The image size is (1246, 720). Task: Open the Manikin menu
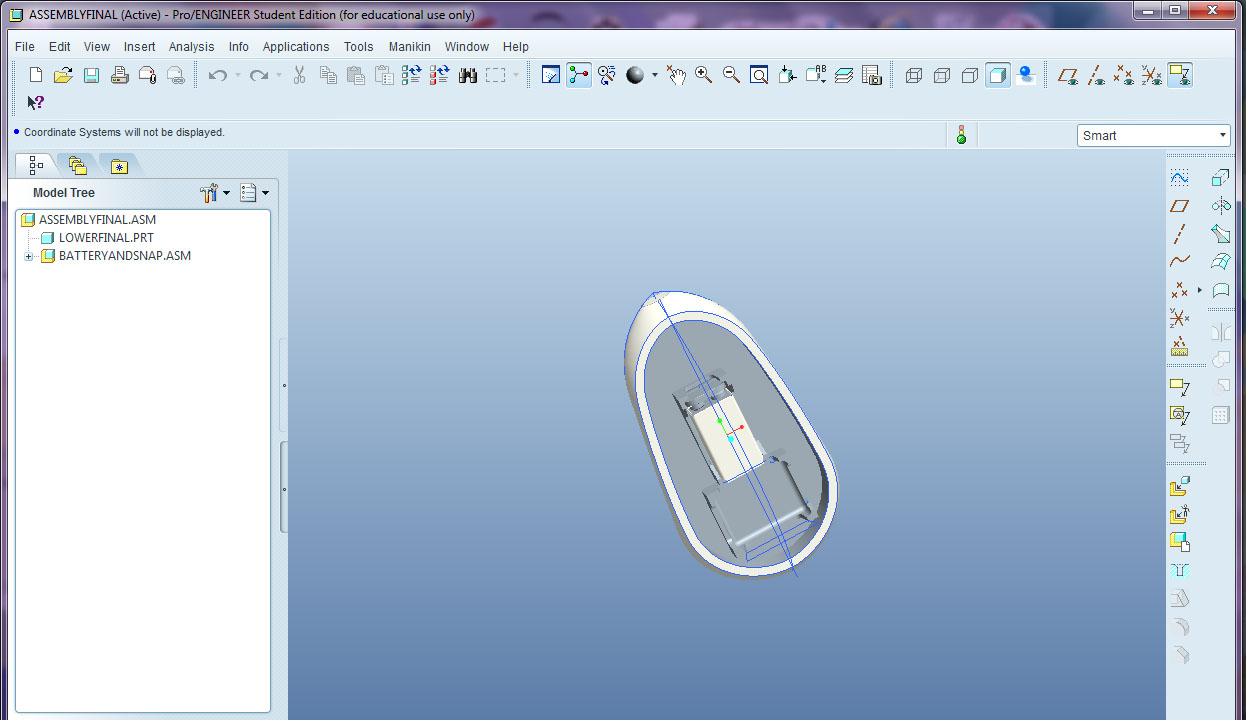409,46
